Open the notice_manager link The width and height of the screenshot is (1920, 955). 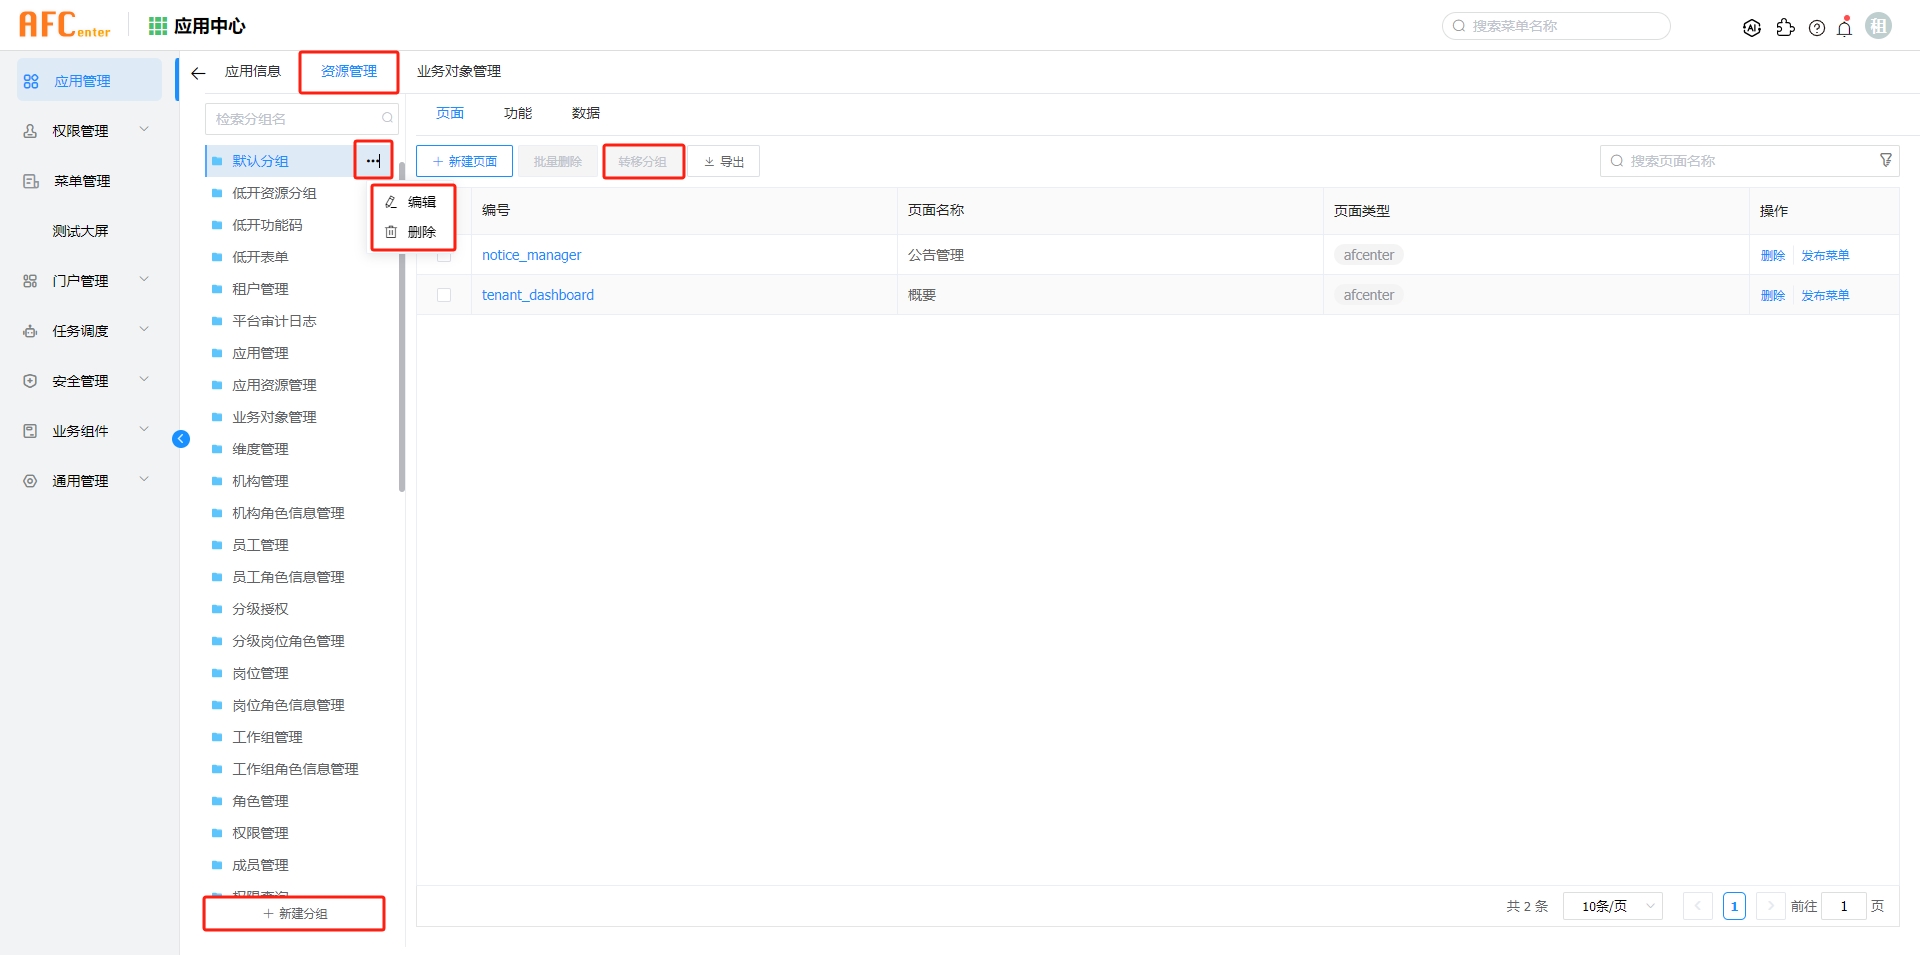[531, 255]
